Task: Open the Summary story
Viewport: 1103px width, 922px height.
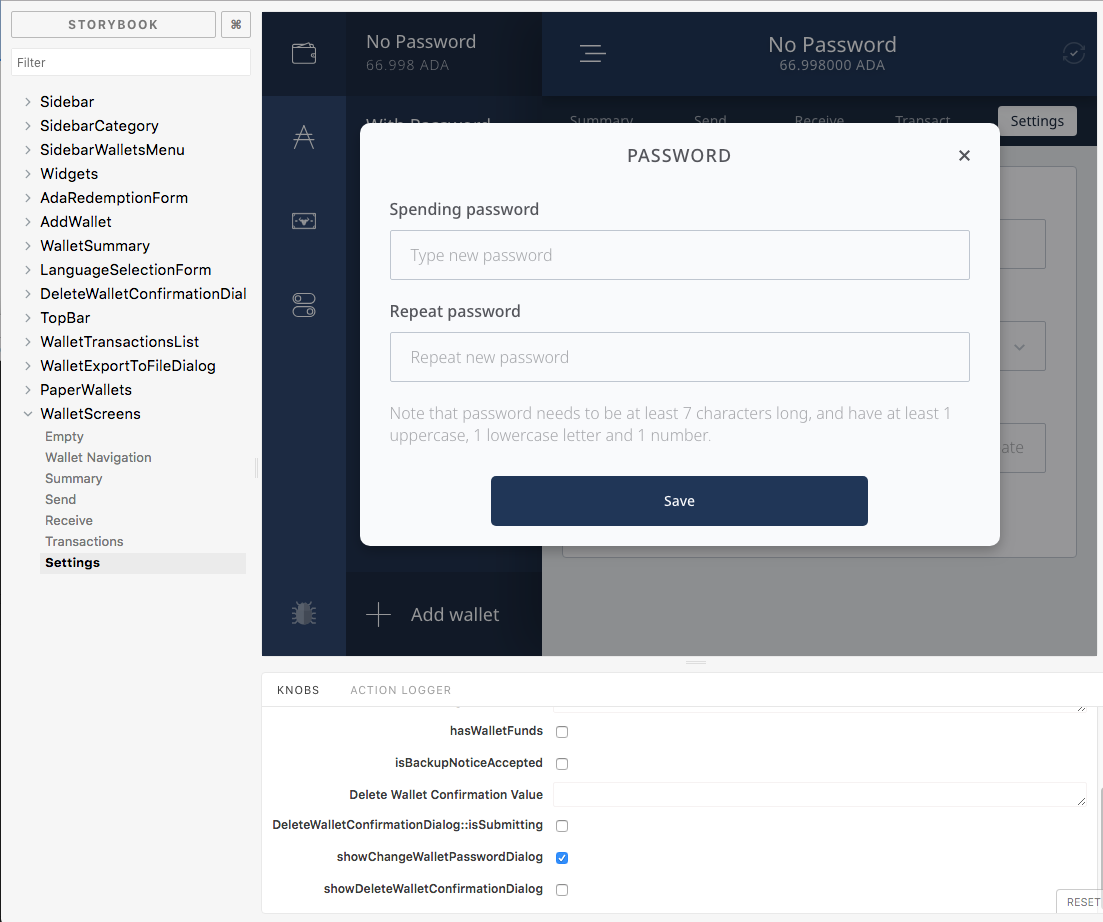Action: tap(74, 478)
